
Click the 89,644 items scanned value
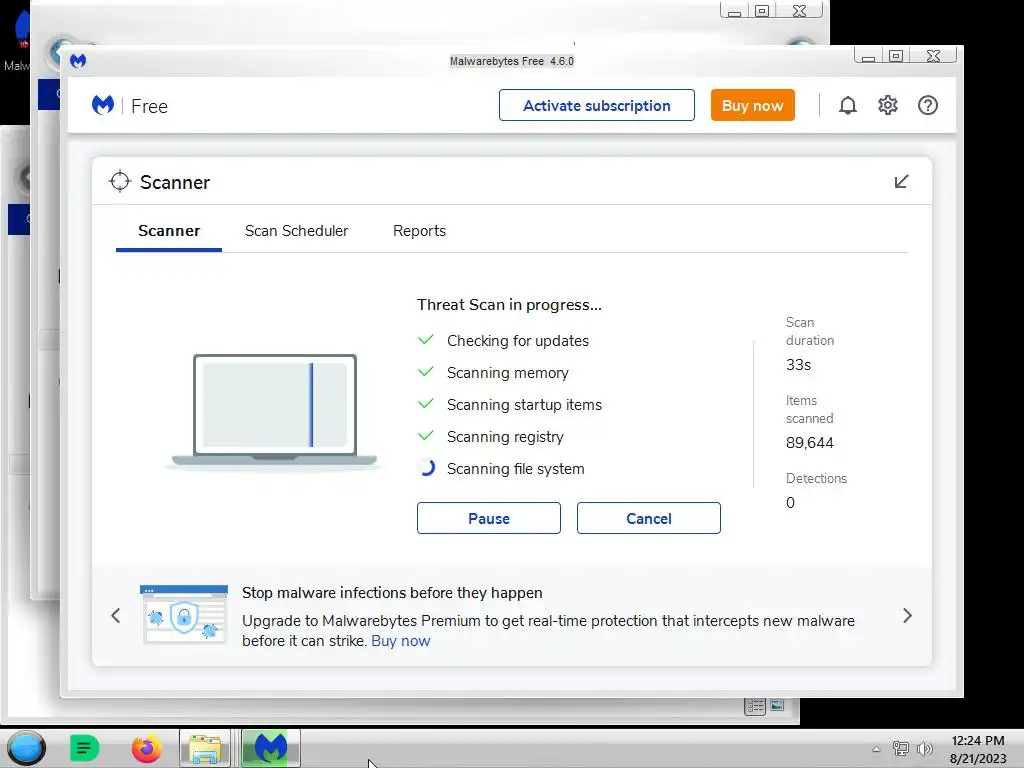tap(810, 443)
